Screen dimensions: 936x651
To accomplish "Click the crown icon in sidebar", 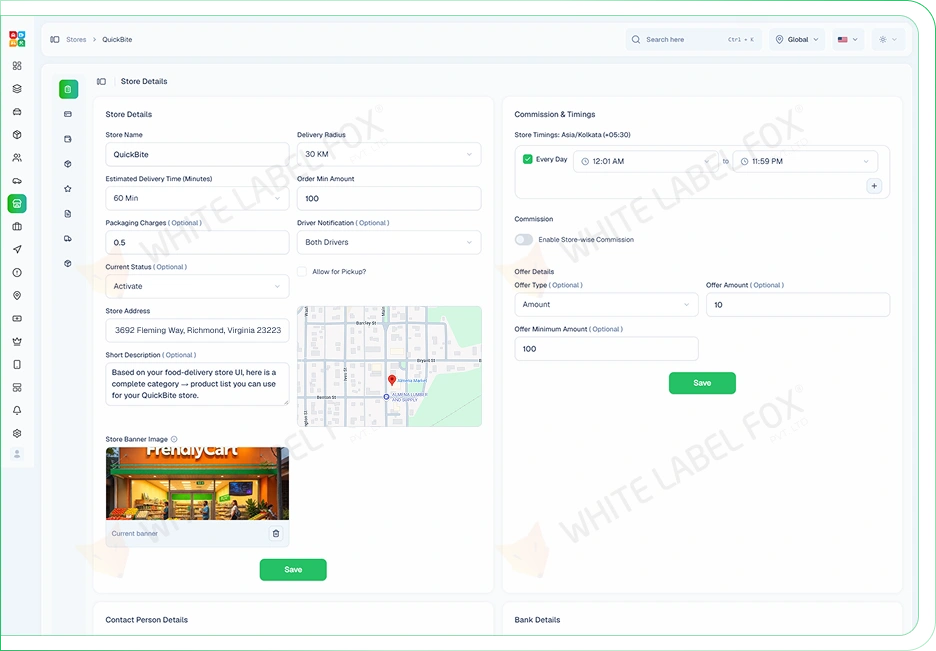I will (x=17, y=341).
